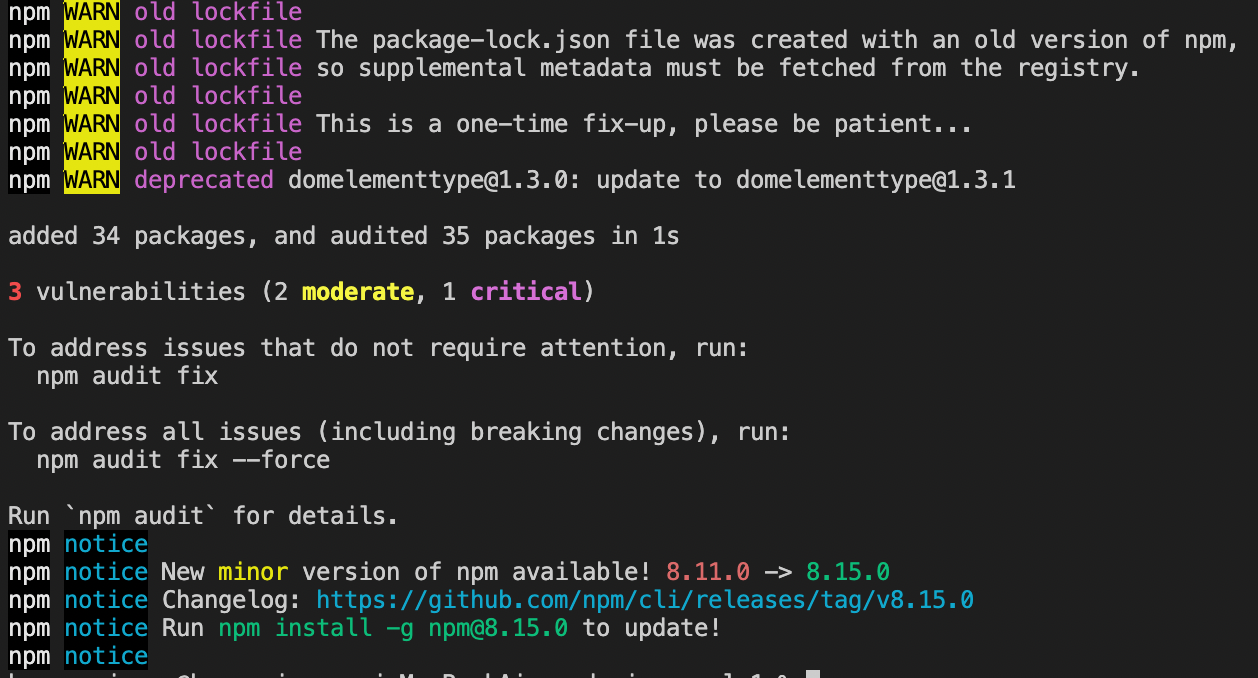Click the 'deprecated' warning label

point(204,180)
